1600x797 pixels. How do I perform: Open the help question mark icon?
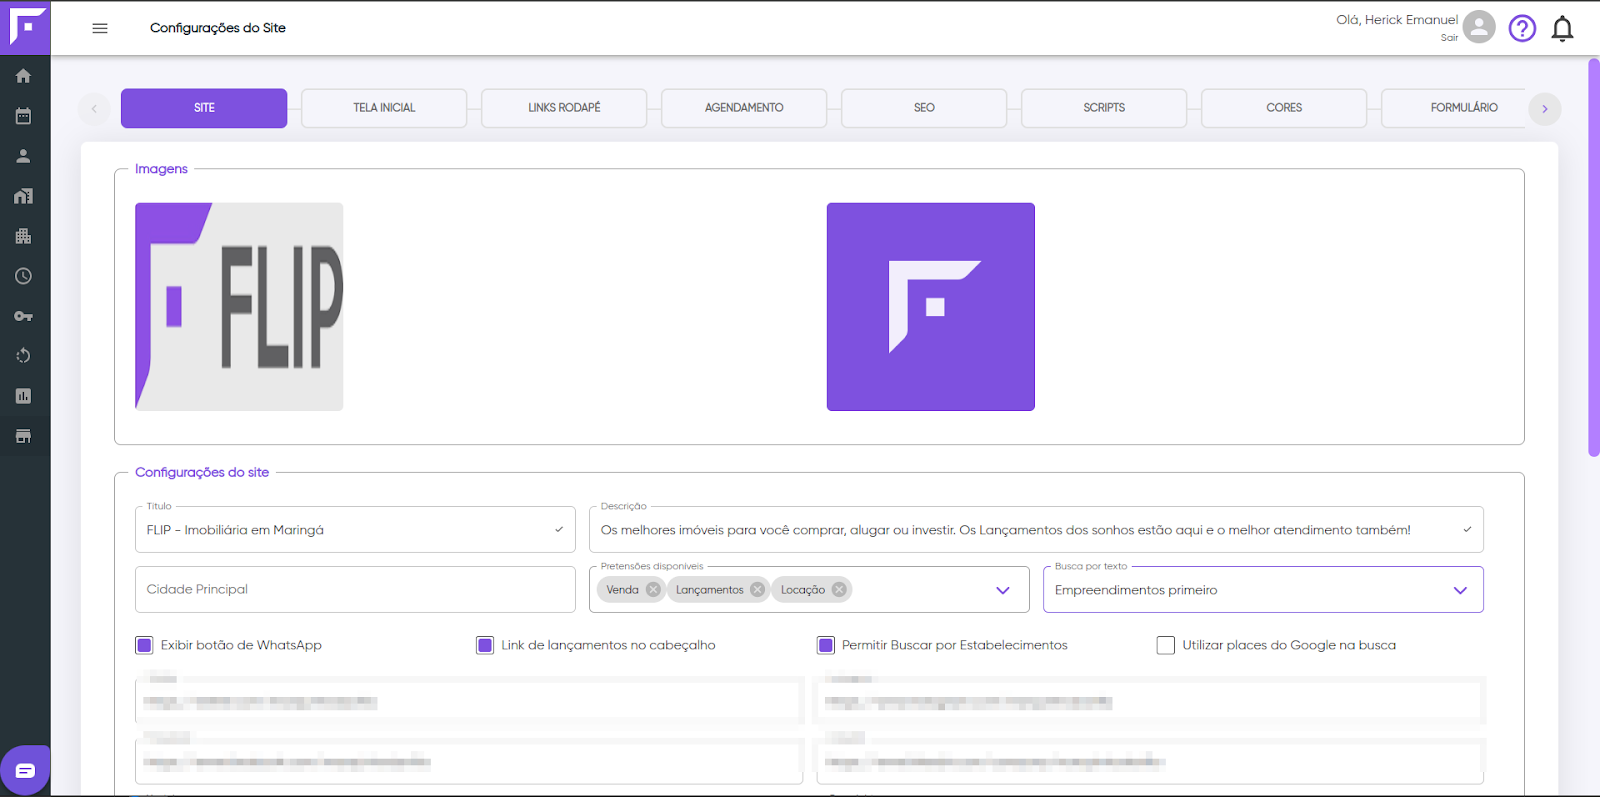[1522, 28]
